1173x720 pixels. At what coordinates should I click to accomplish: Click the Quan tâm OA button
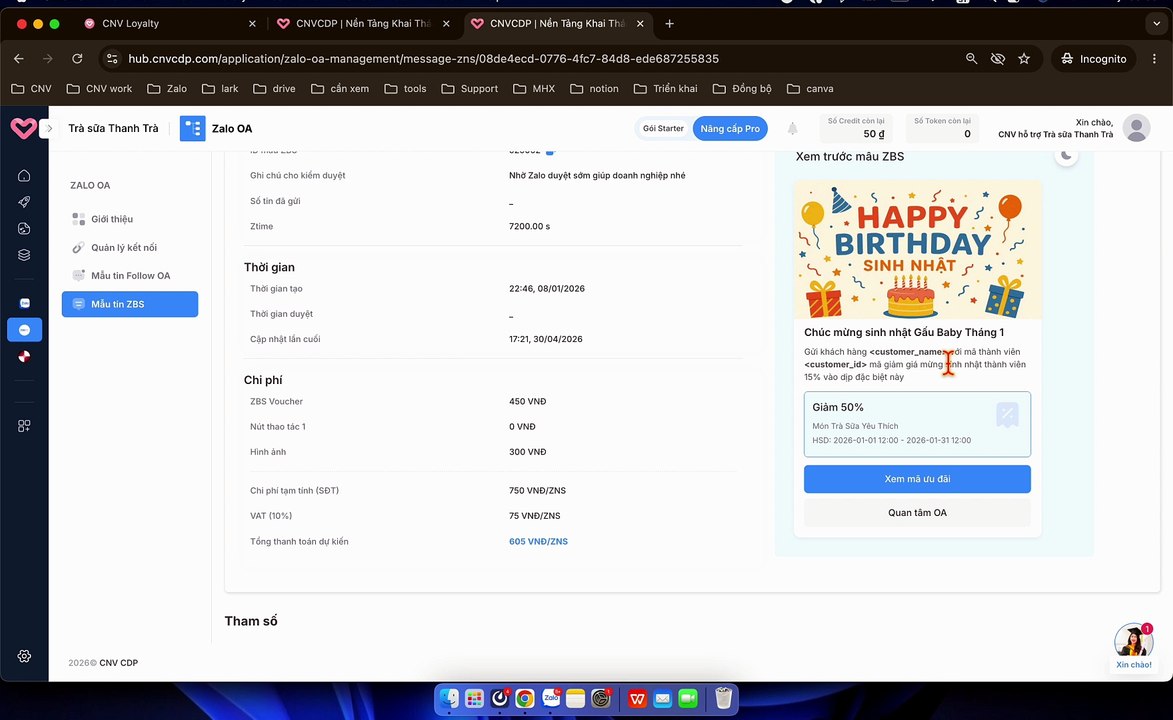coord(917,513)
